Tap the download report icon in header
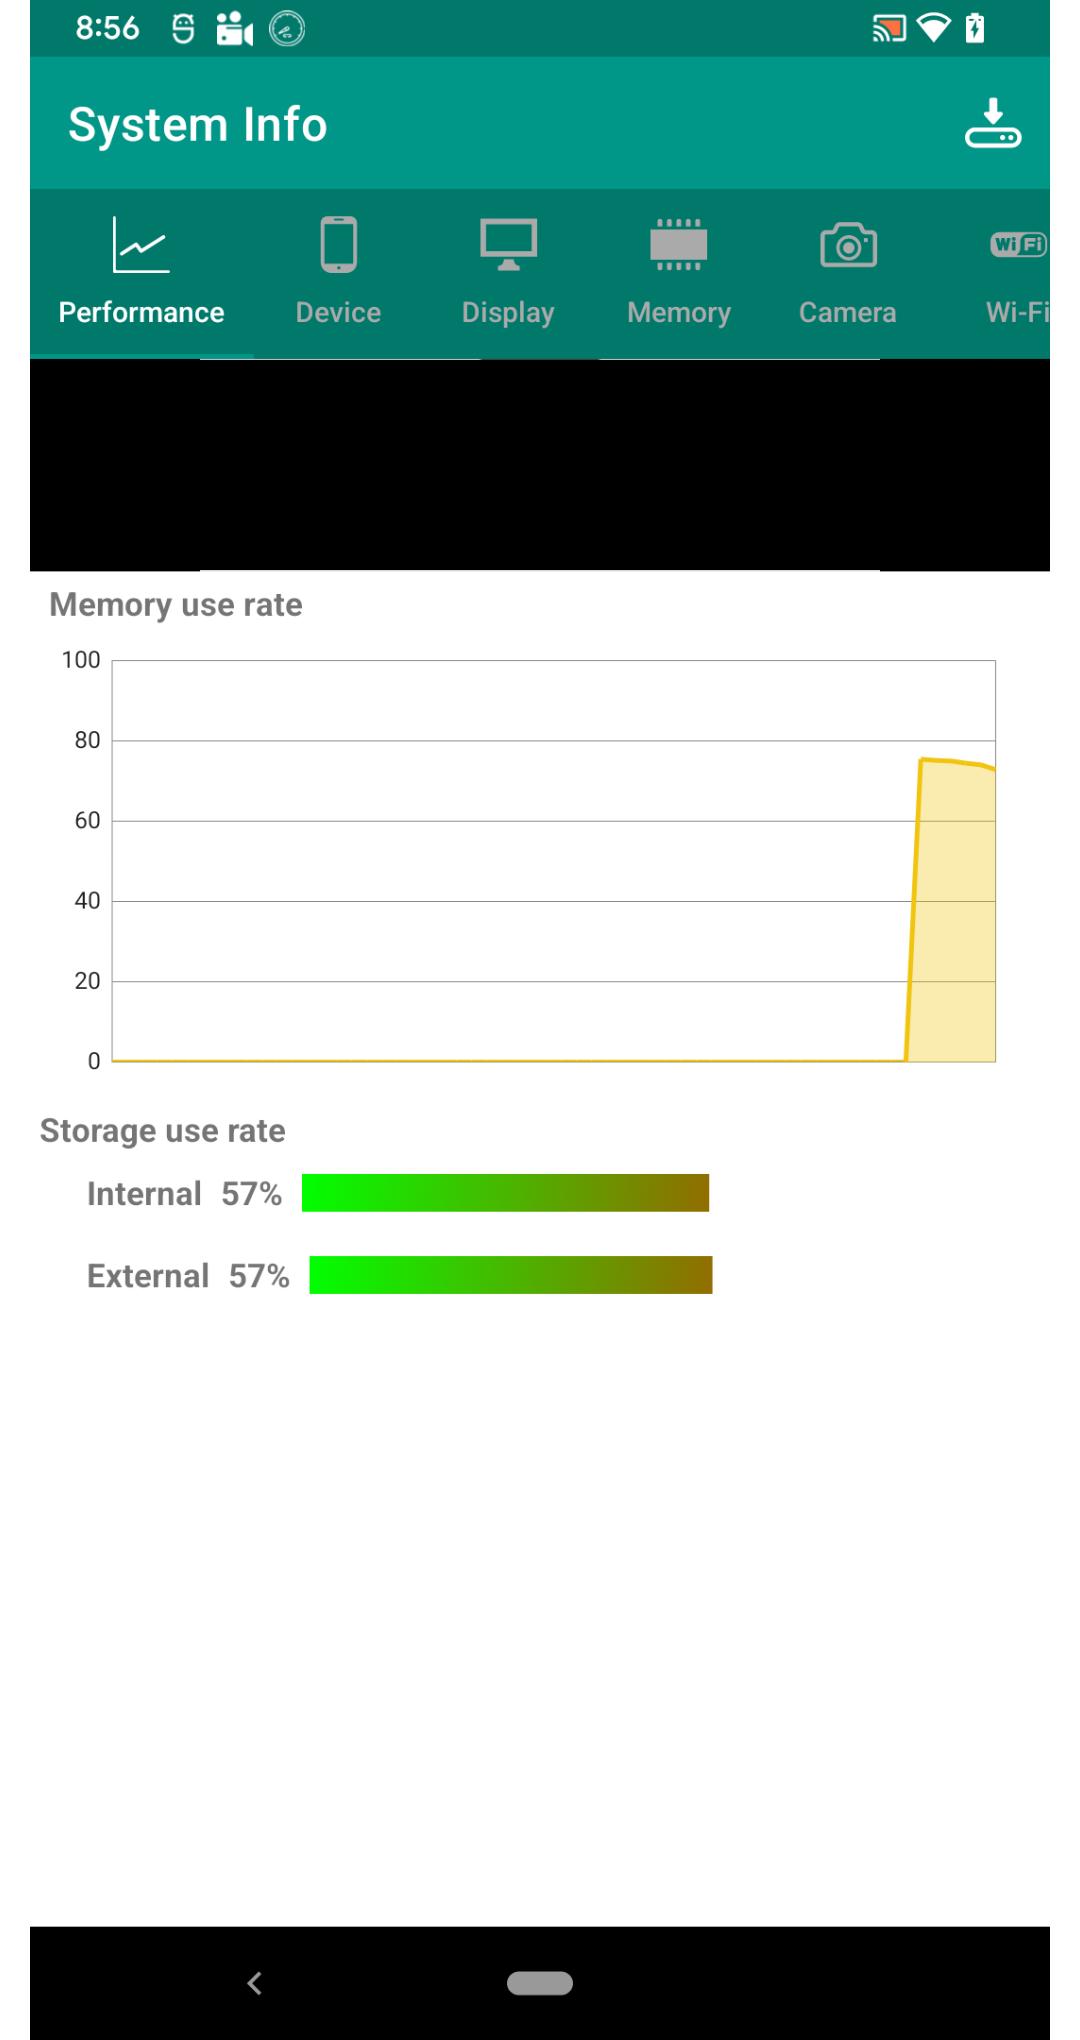Screen dimensions: 1080x2040 click(x=992, y=123)
